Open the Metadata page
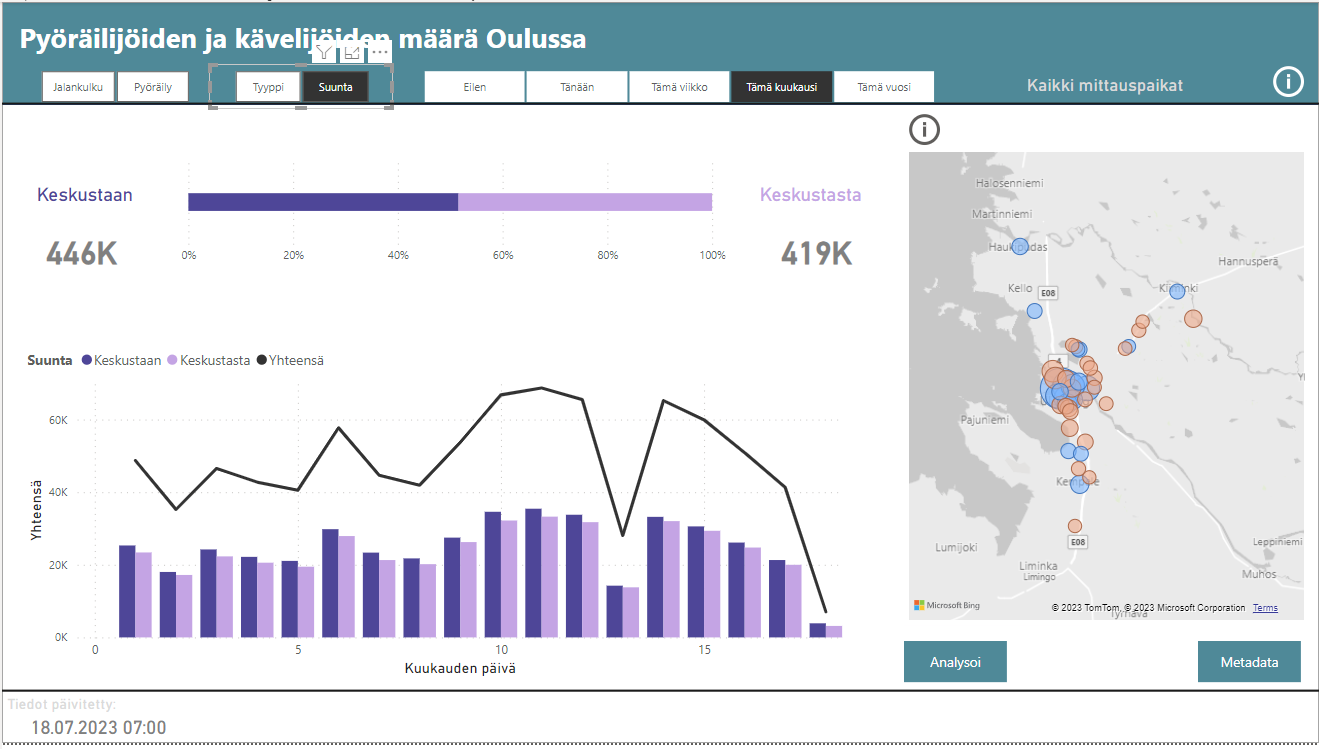1319x749 pixels. point(1249,661)
